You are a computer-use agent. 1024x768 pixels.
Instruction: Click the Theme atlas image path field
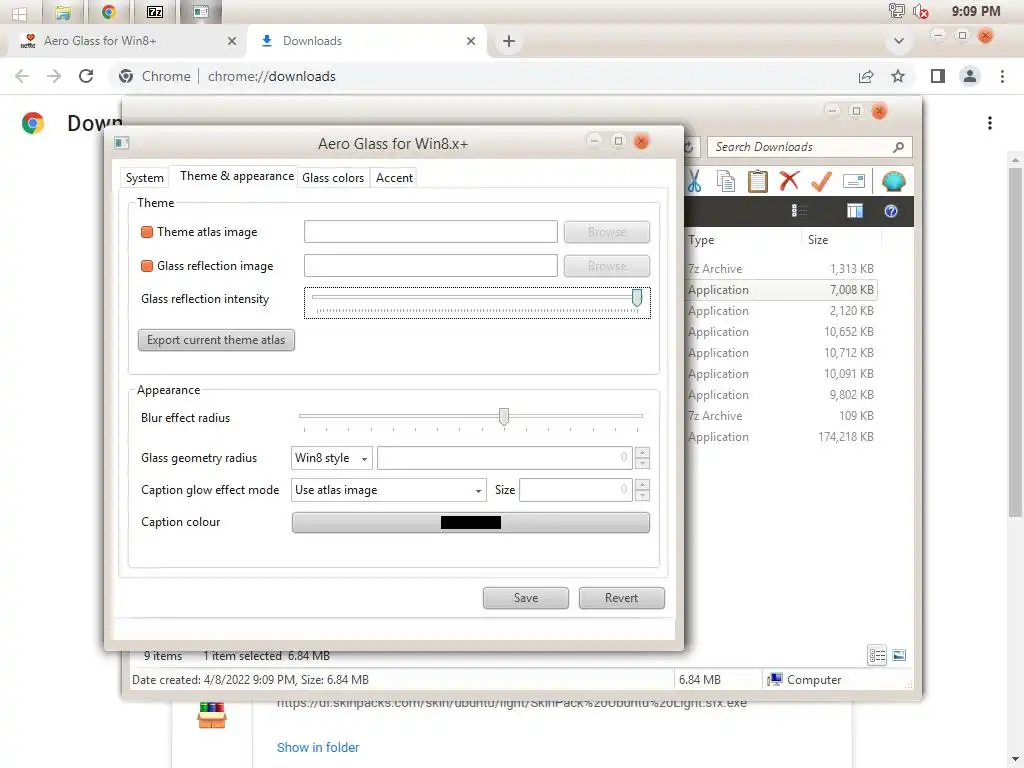click(x=430, y=232)
